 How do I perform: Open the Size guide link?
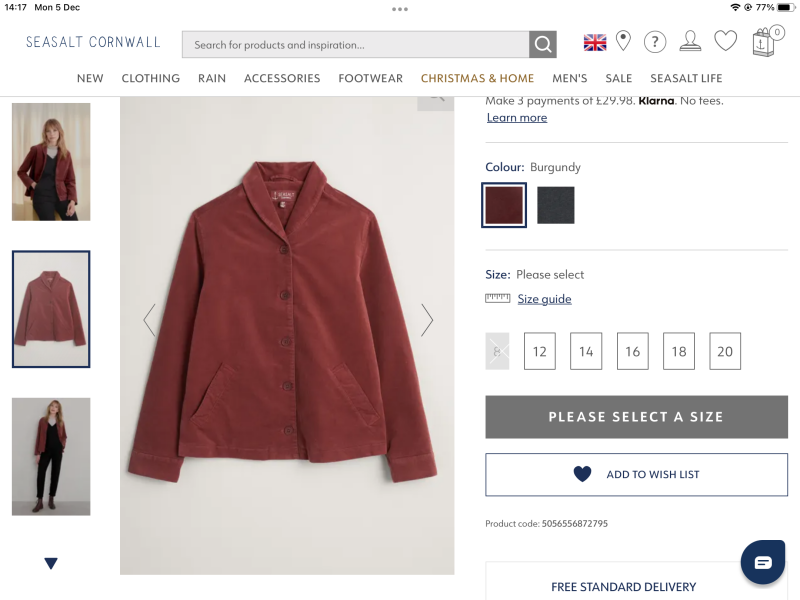tap(544, 299)
